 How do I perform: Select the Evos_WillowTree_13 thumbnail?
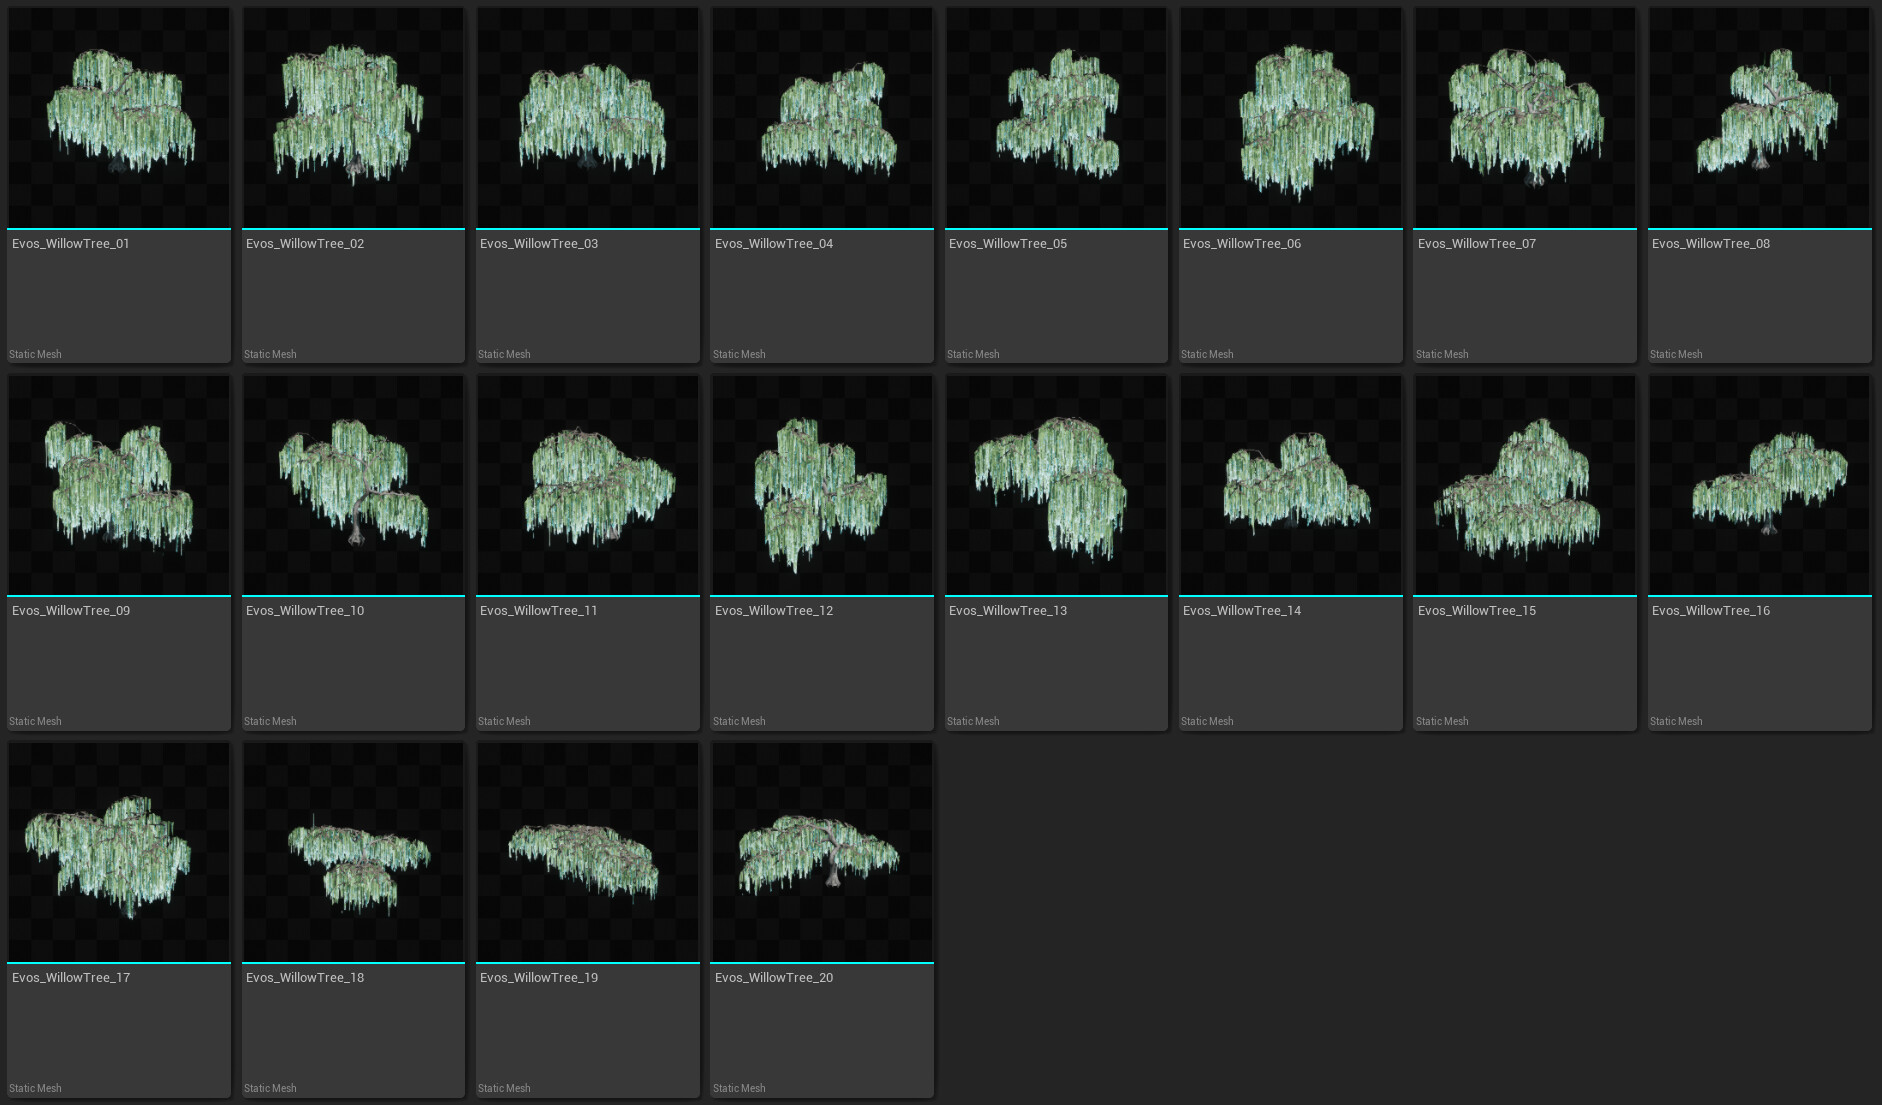[x=1056, y=485]
